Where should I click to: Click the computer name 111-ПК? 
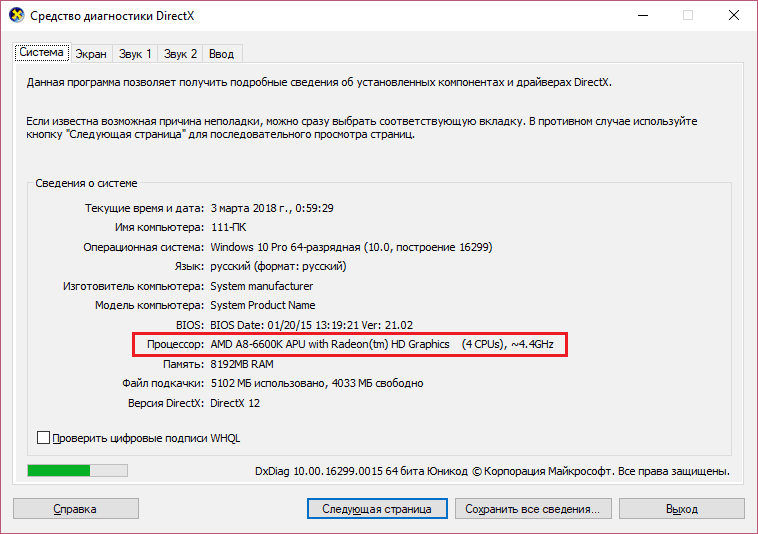pos(229,227)
